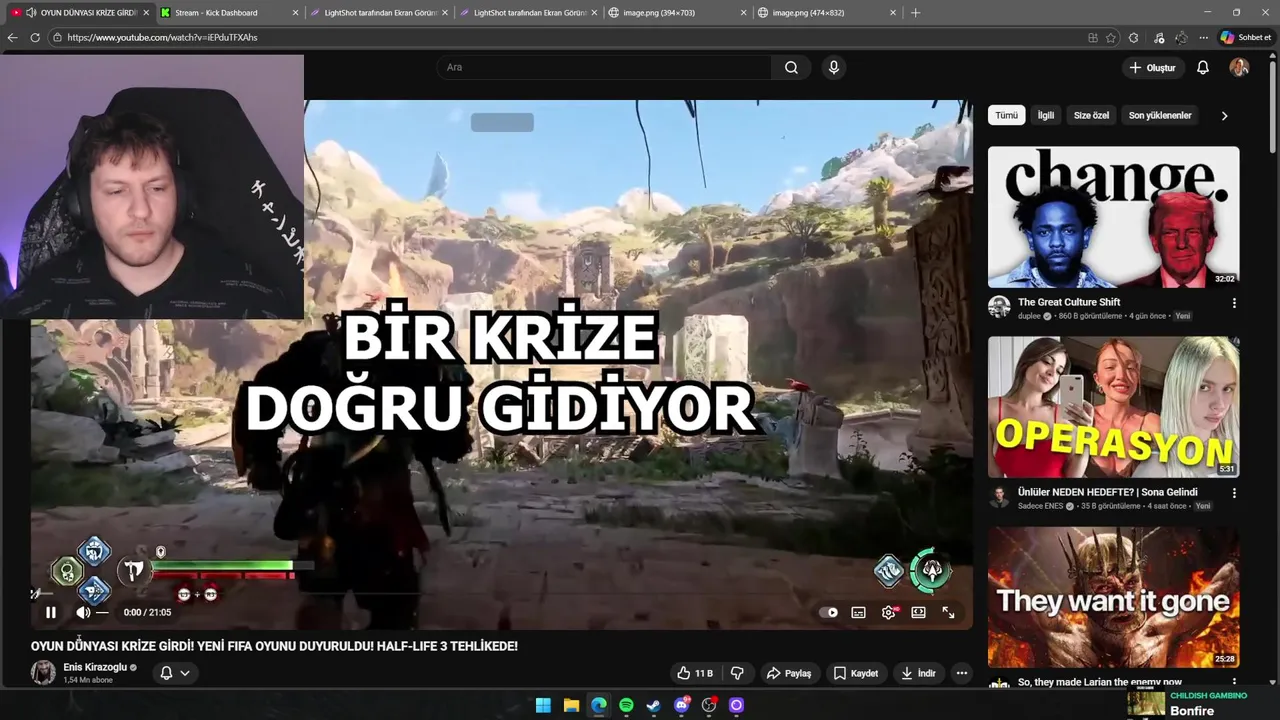Open the options menu for Ünlüler NEDEN HEDEFTE?

pyautogui.click(x=1233, y=493)
